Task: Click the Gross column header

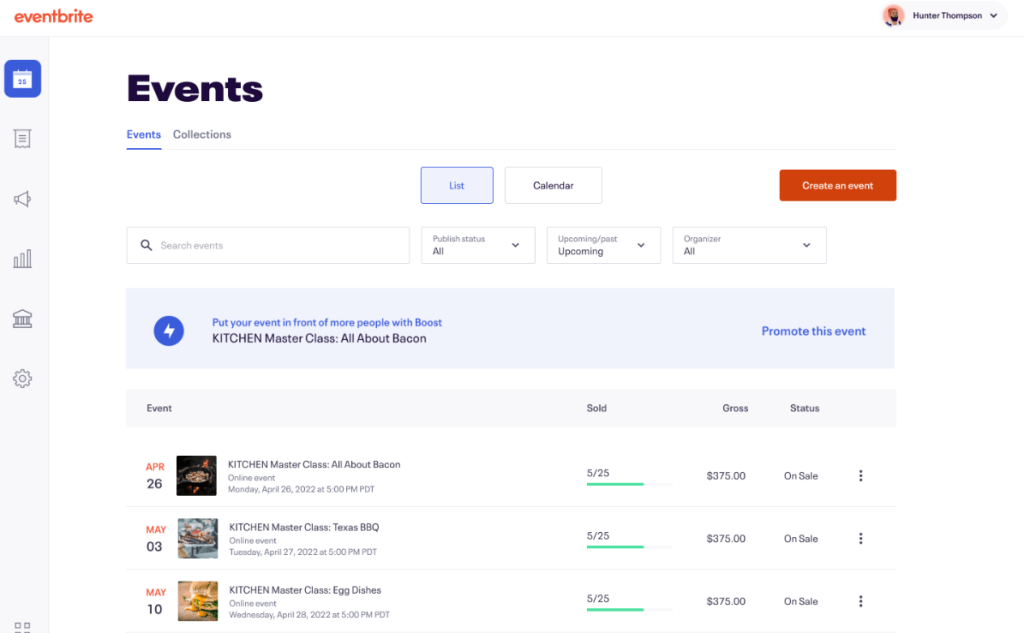Action: pos(735,408)
